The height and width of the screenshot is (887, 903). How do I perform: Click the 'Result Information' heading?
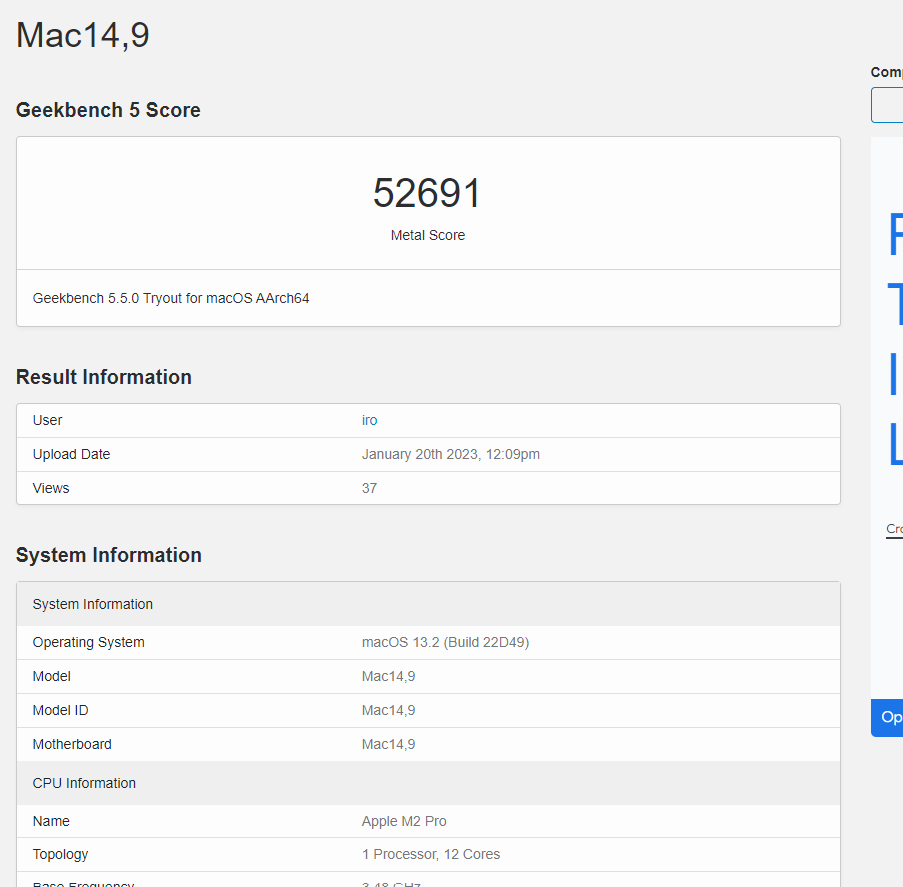point(104,377)
